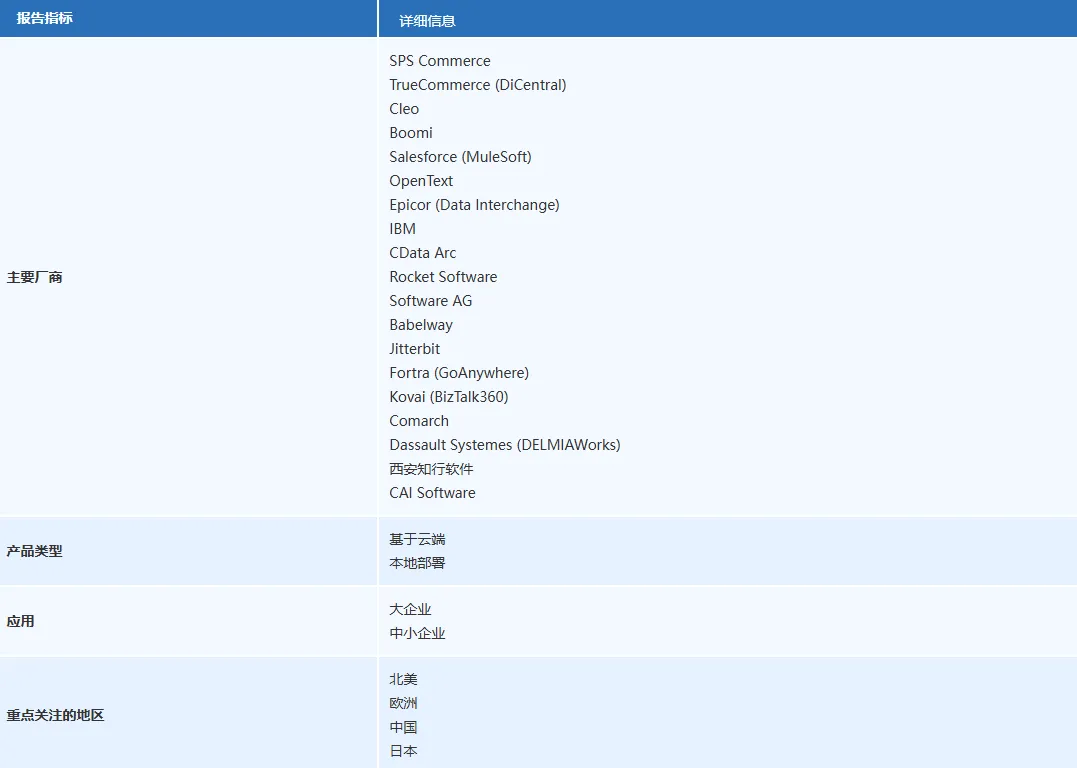Click the 重点关注的地区 row label
The width and height of the screenshot is (1077, 768).
(x=56, y=715)
